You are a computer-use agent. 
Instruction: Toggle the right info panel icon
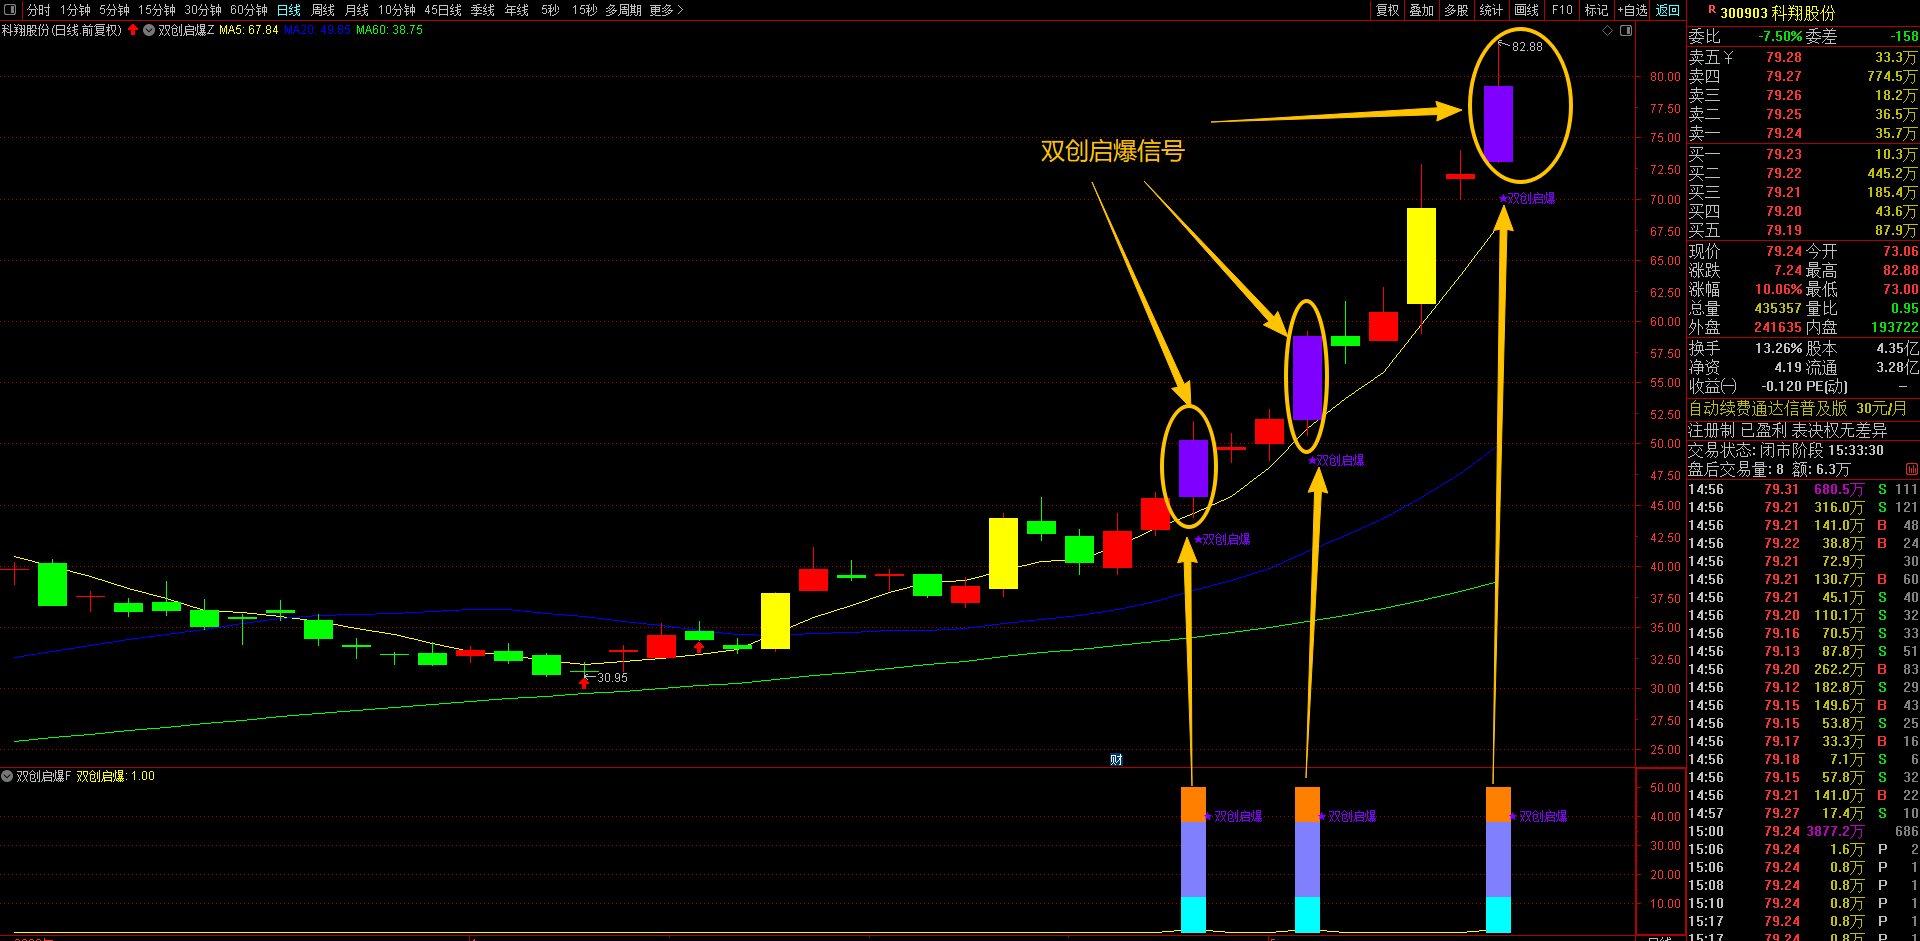point(1626,30)
